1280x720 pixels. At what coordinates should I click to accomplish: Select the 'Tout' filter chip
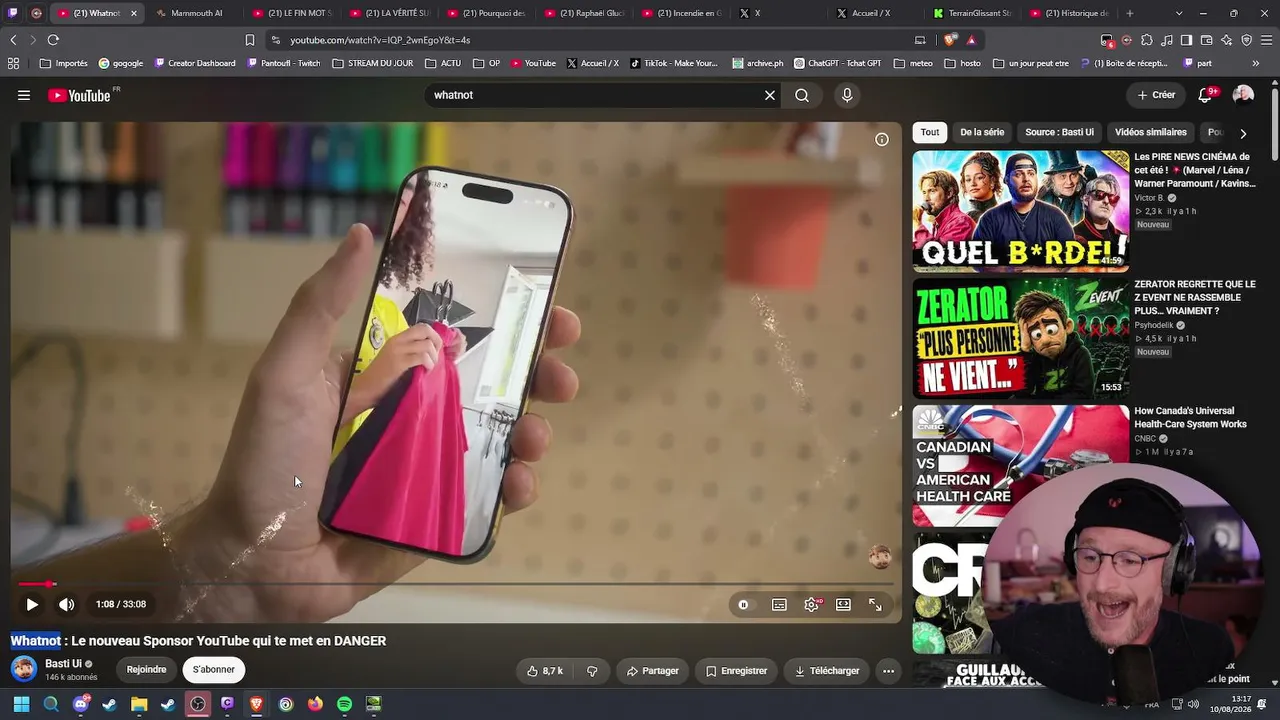[930, 132]
